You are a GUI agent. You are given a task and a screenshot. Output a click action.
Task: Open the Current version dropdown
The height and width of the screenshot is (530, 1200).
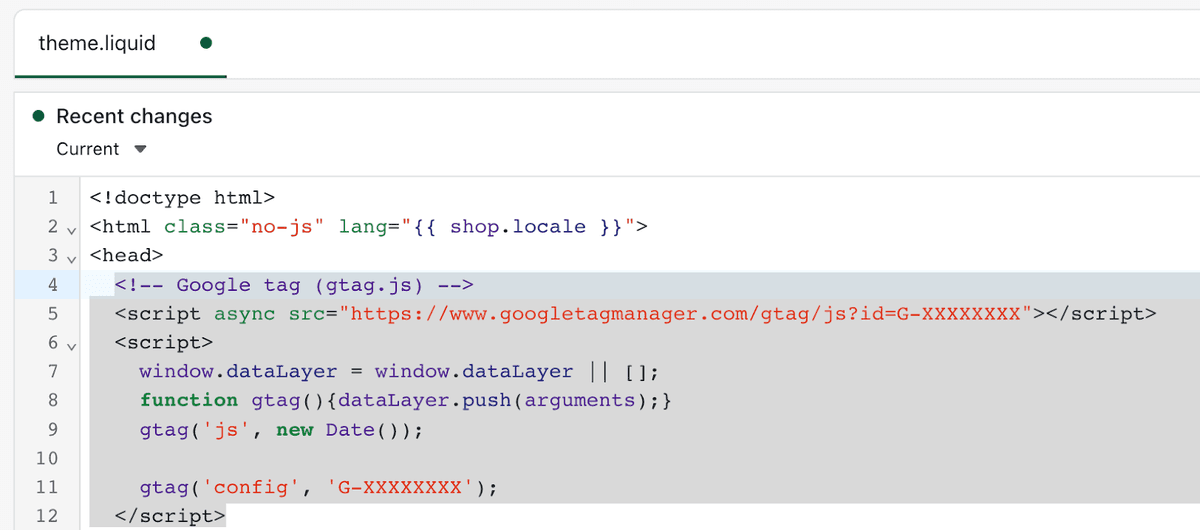click(102, 149)
